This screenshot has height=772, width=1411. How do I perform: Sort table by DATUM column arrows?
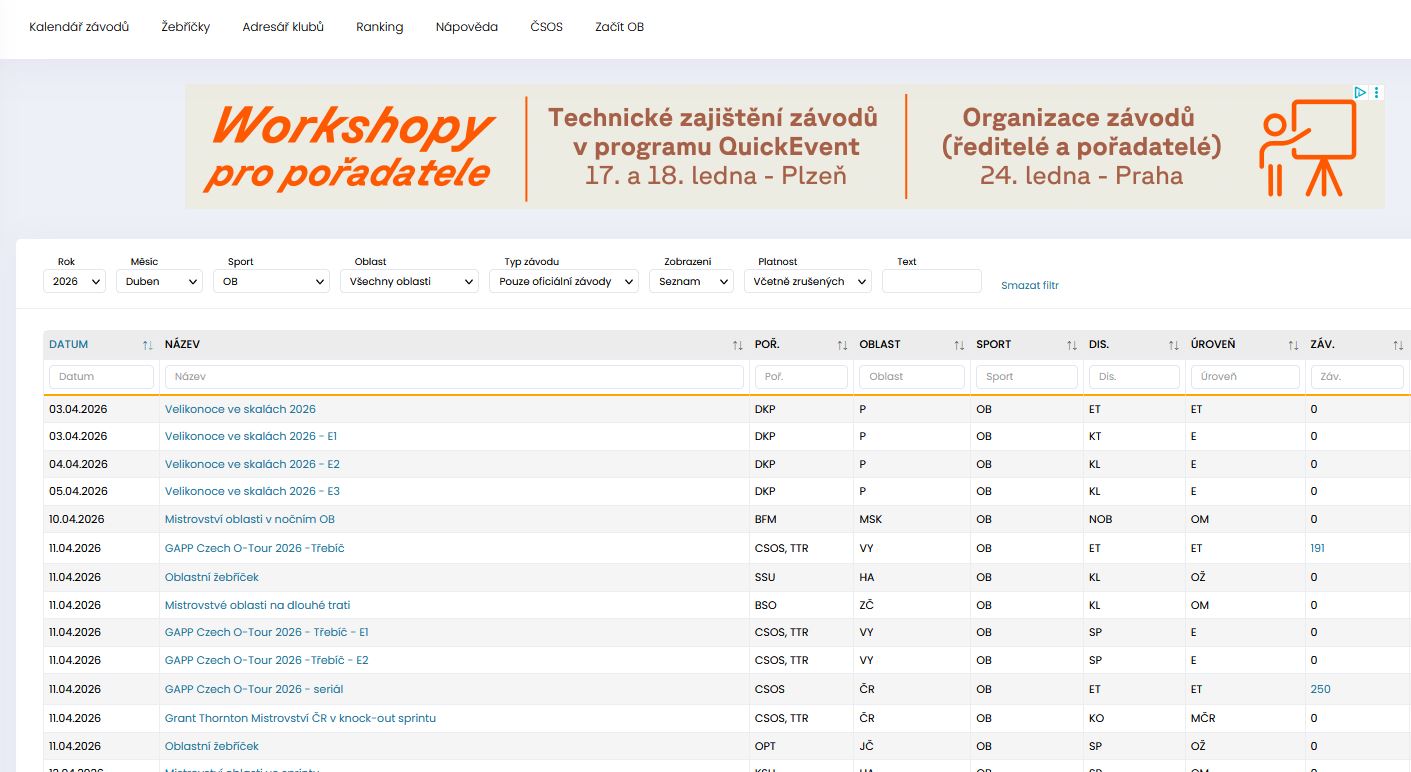[147, 345]
